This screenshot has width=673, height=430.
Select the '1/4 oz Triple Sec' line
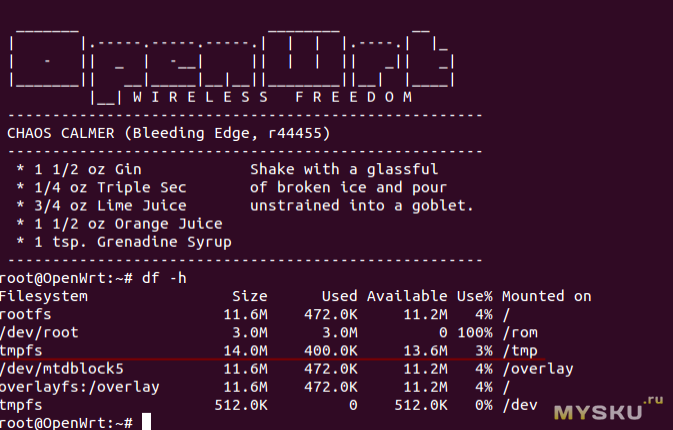[x=110, y=188]
